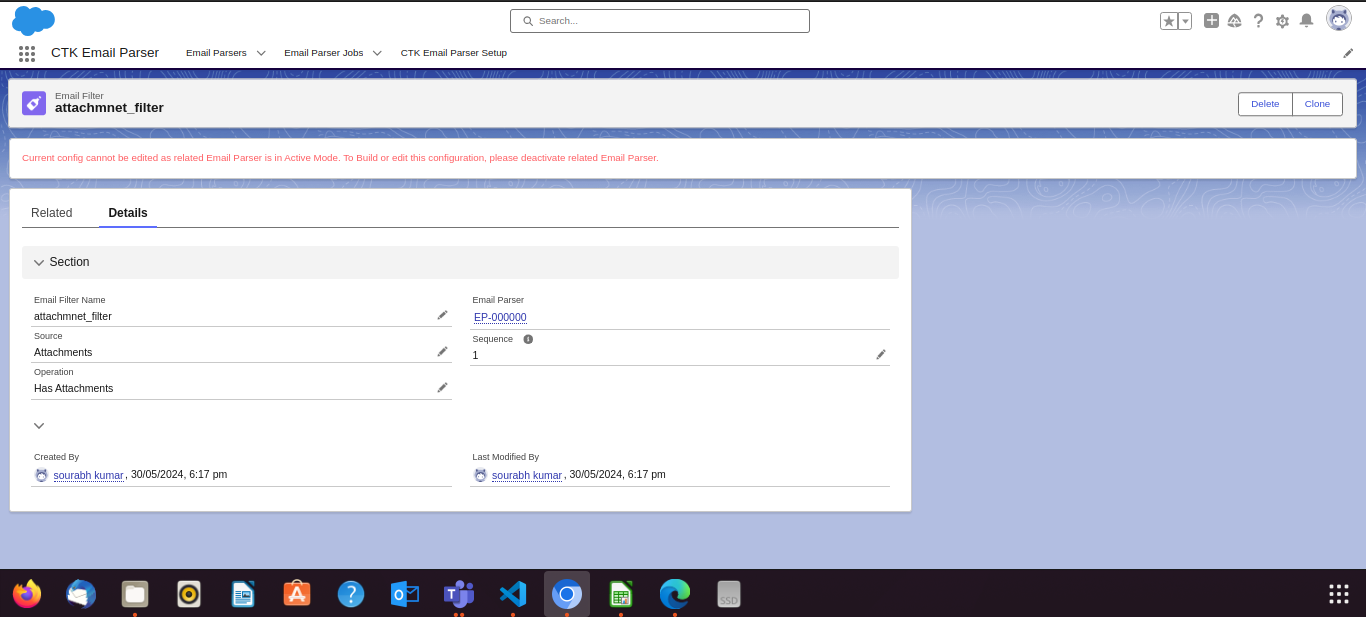Click inside the global Search box
Image resolution: width=1366 pixels, height=617 pixels.
click(660, 21)
